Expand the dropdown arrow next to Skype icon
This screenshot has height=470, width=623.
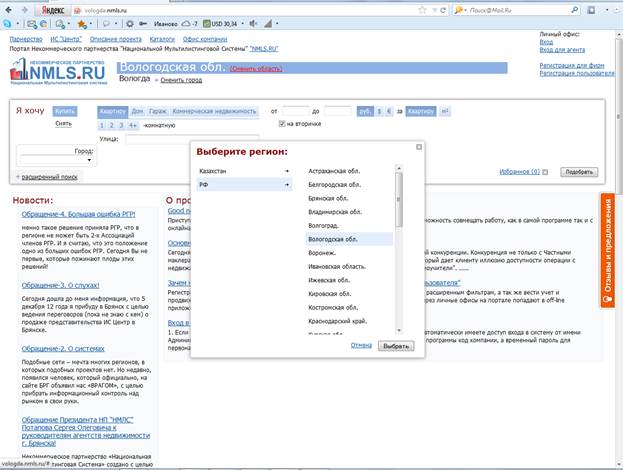coord(18,24)
